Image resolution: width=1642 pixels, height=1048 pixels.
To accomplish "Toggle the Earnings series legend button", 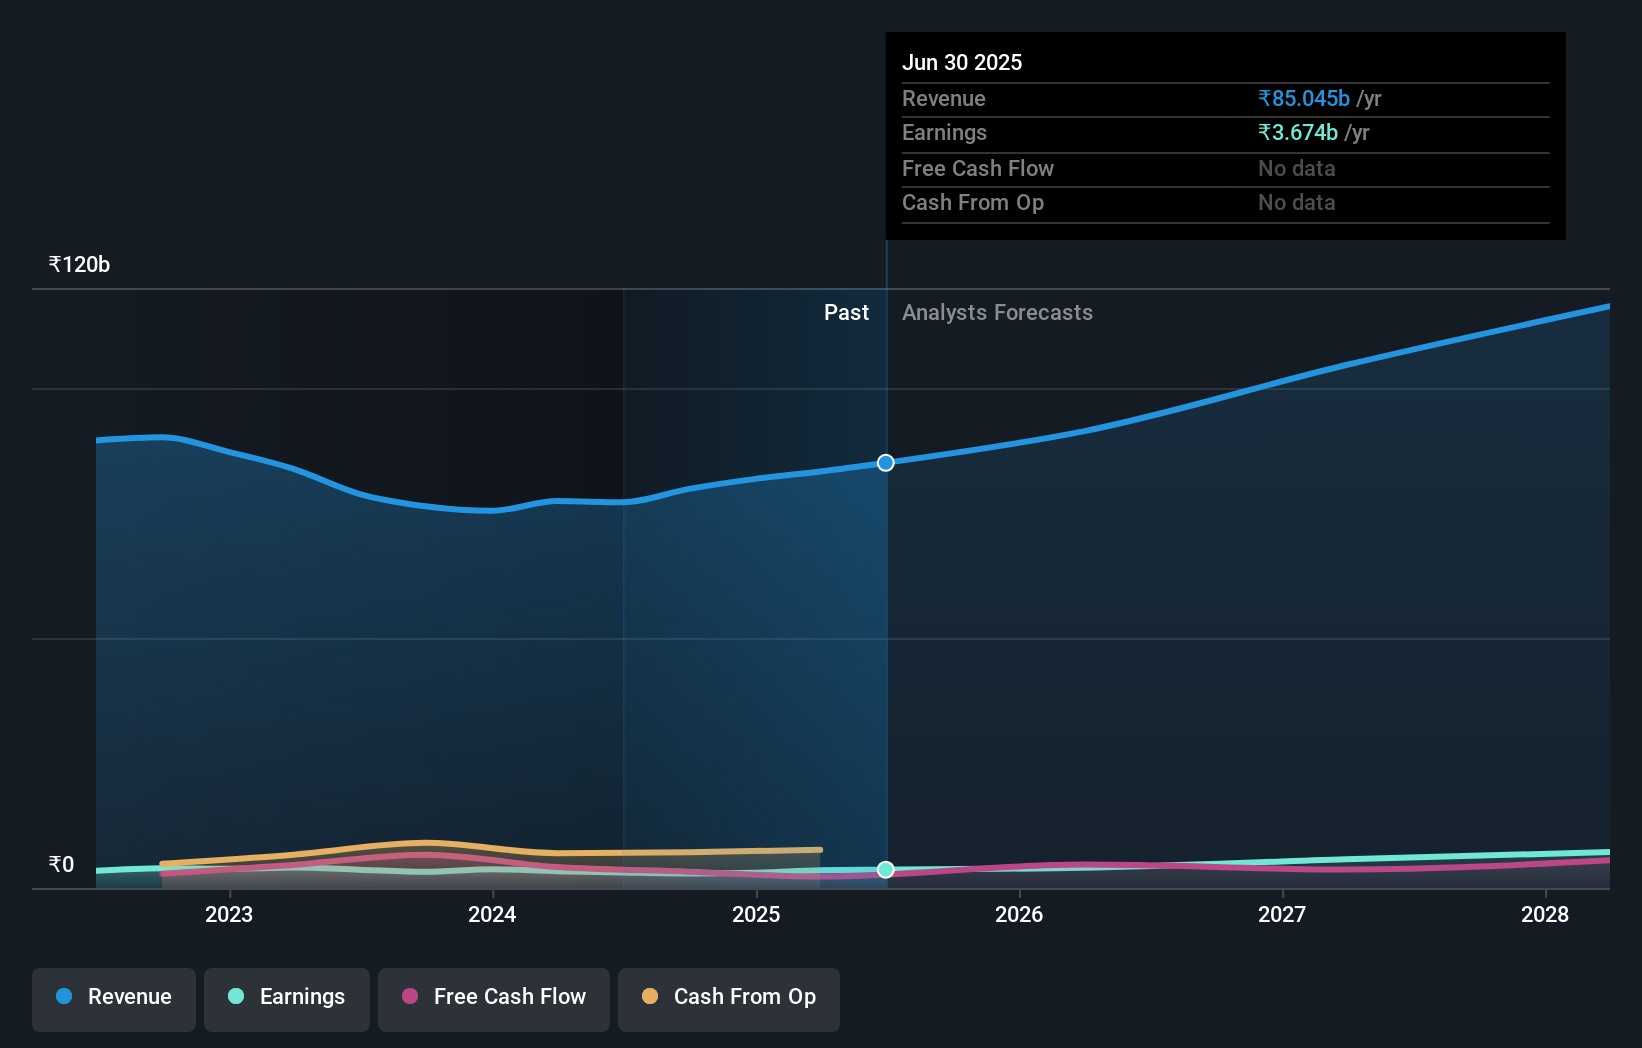I will [x=287, y=999].
